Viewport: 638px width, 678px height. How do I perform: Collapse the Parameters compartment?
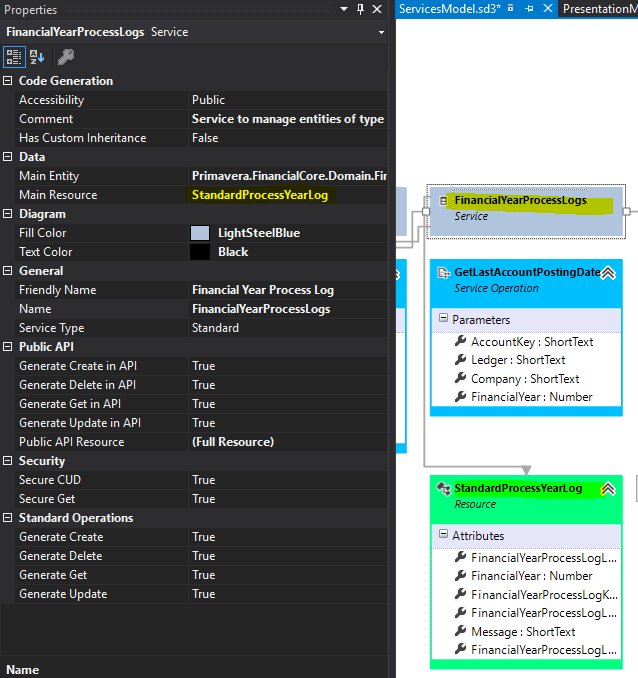point(443,318)
